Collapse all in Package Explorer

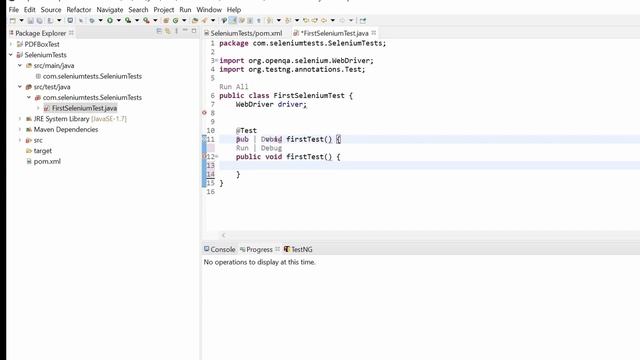click(x=159, y=31)
